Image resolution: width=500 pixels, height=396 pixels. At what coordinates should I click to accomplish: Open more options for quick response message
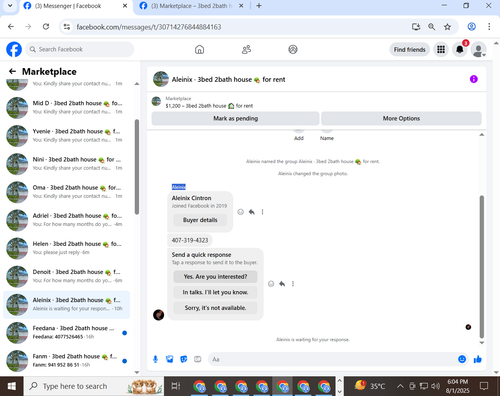[293, 284]
